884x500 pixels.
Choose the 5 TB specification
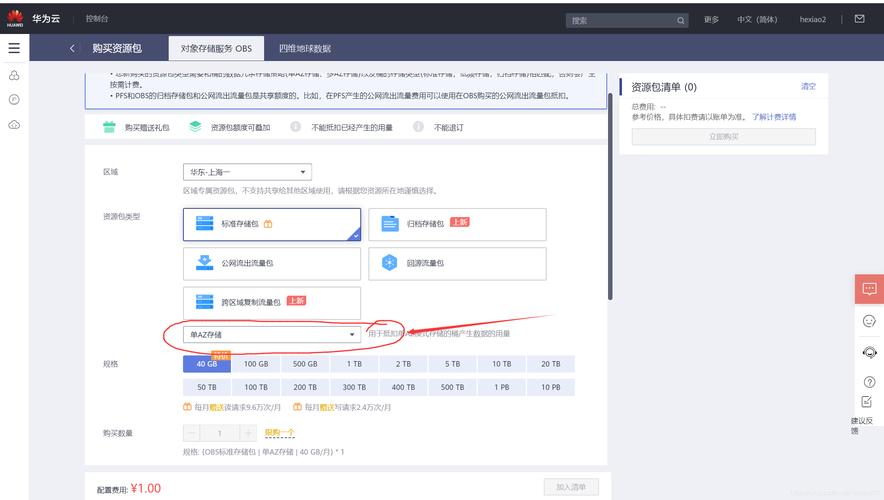(x=452, y=364)
